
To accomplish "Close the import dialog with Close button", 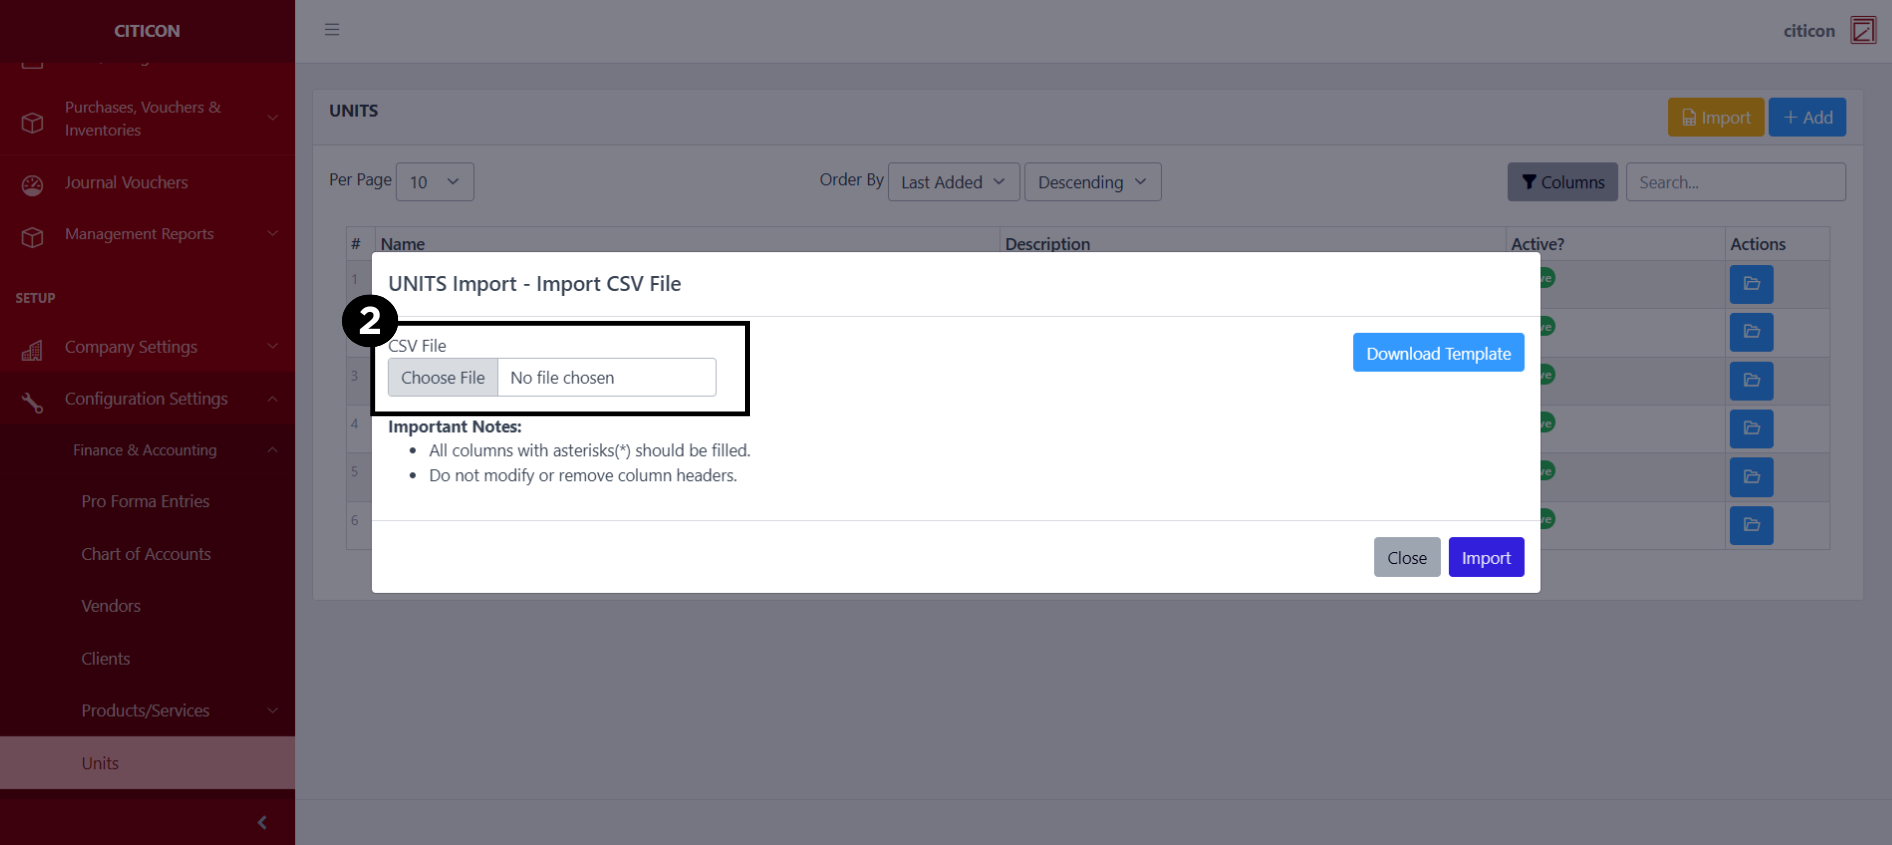I will coord(1406,558).
